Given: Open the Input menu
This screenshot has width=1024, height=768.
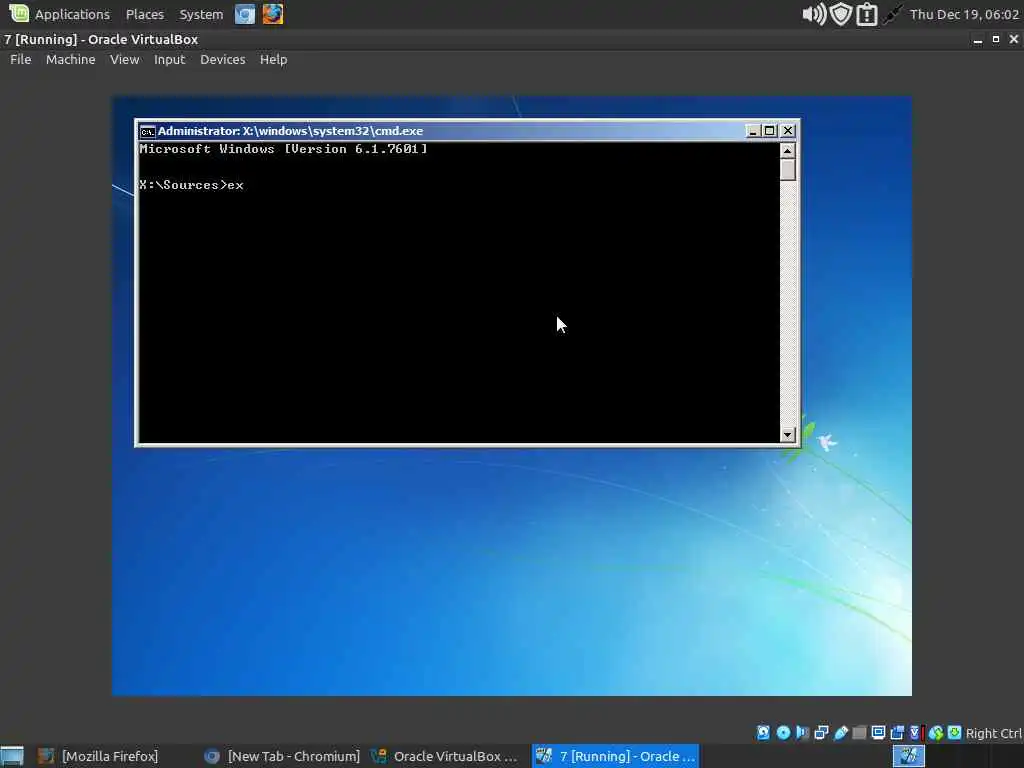Looking at the screenshot, I should [169, 59].
